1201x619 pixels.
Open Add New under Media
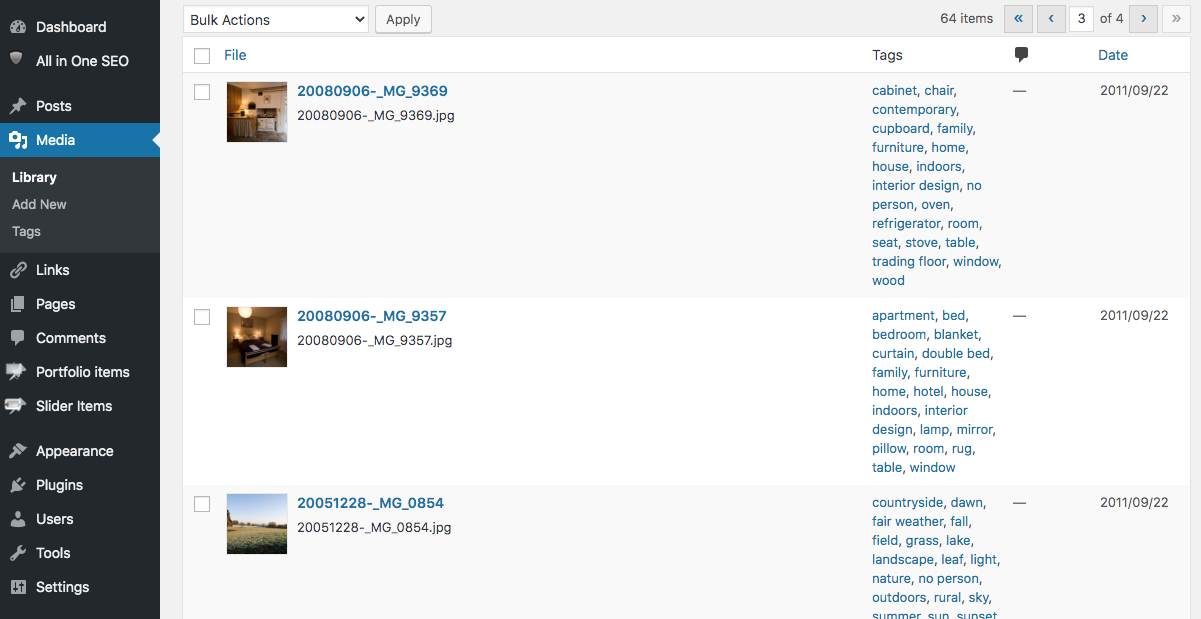(39, 204)
